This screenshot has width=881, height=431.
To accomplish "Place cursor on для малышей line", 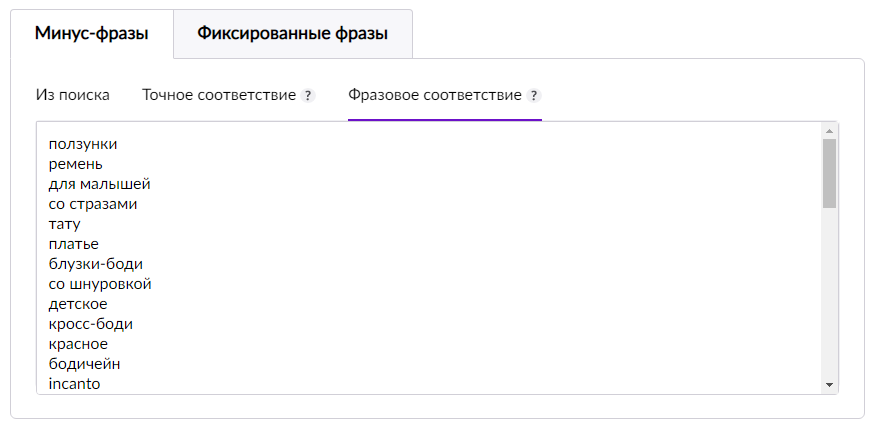I will [x=99, y=184].
